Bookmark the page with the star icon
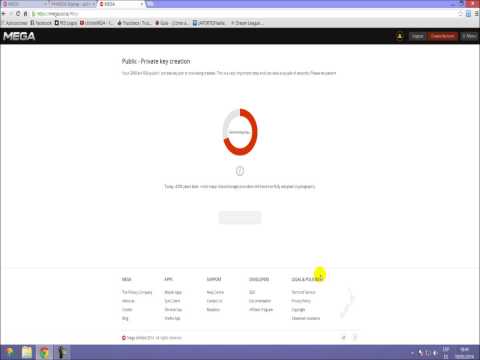Screen dimensions: 480x360 (x=460, y=14)
